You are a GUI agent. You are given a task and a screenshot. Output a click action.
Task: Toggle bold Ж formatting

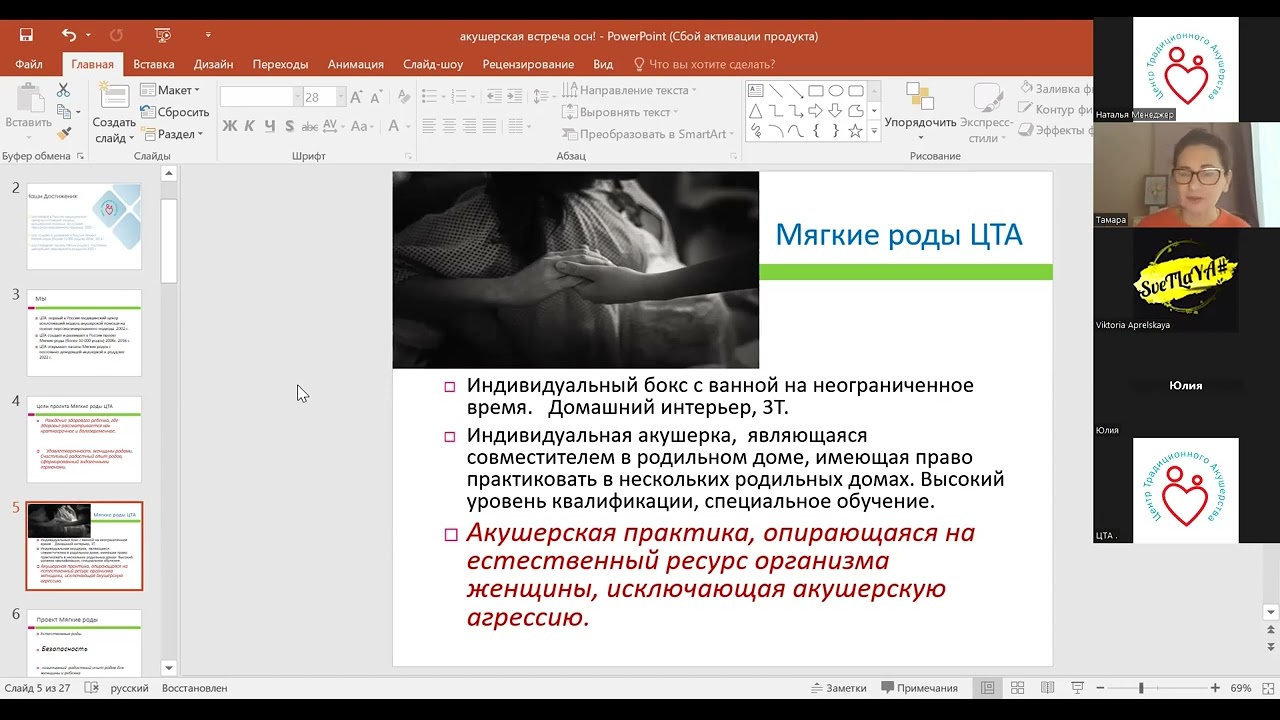pos(229,126)
